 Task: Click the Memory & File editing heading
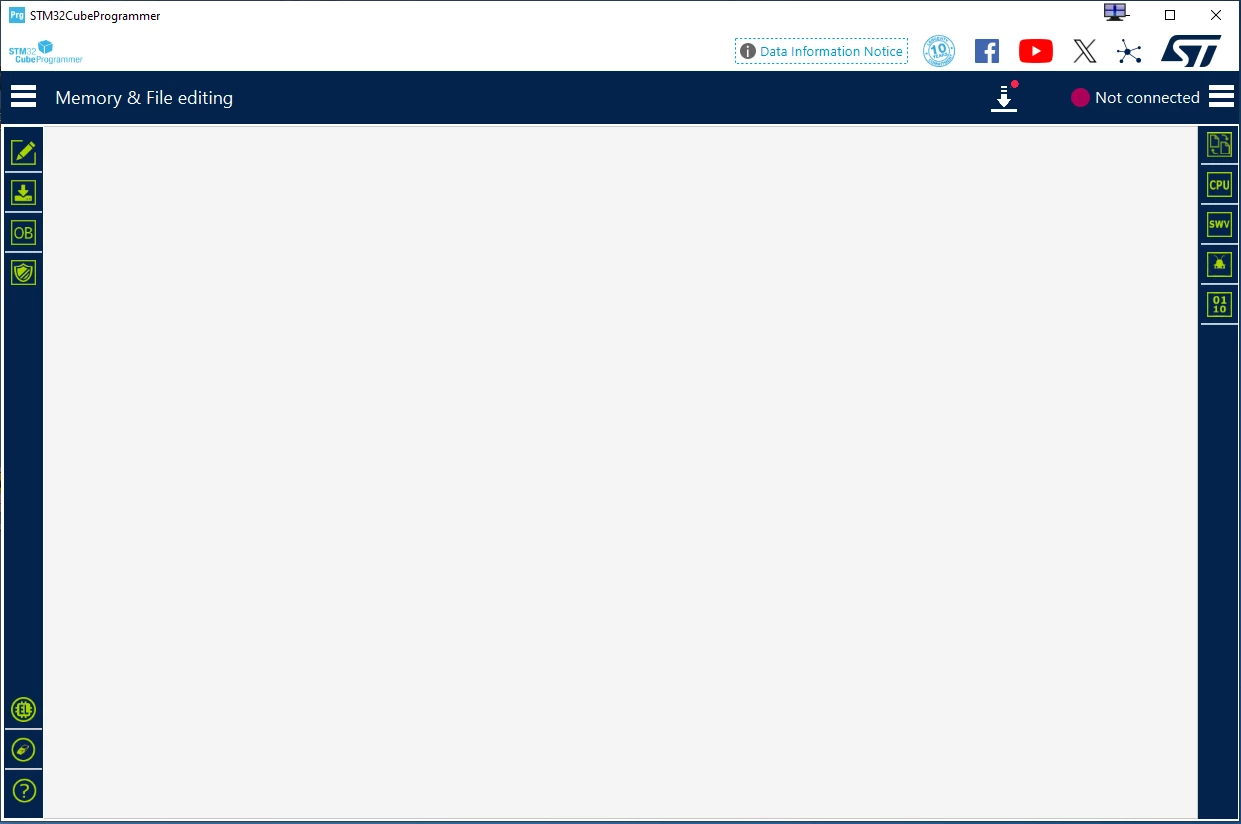pos(144,98)
